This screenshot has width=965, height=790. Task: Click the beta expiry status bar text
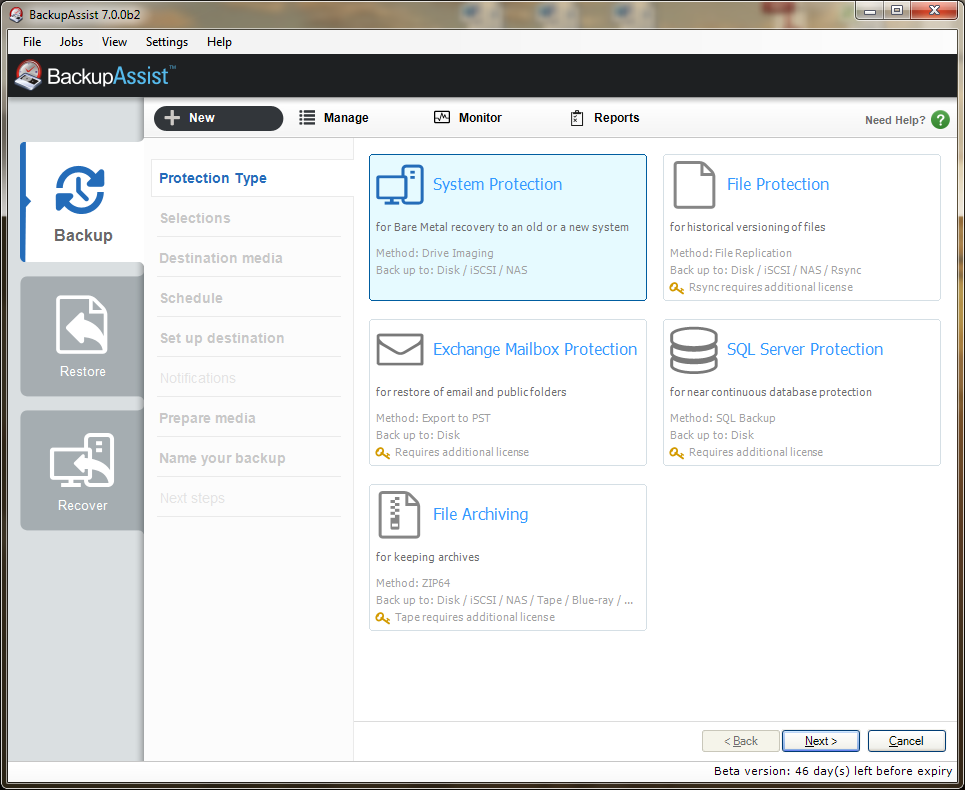point(833,771)
